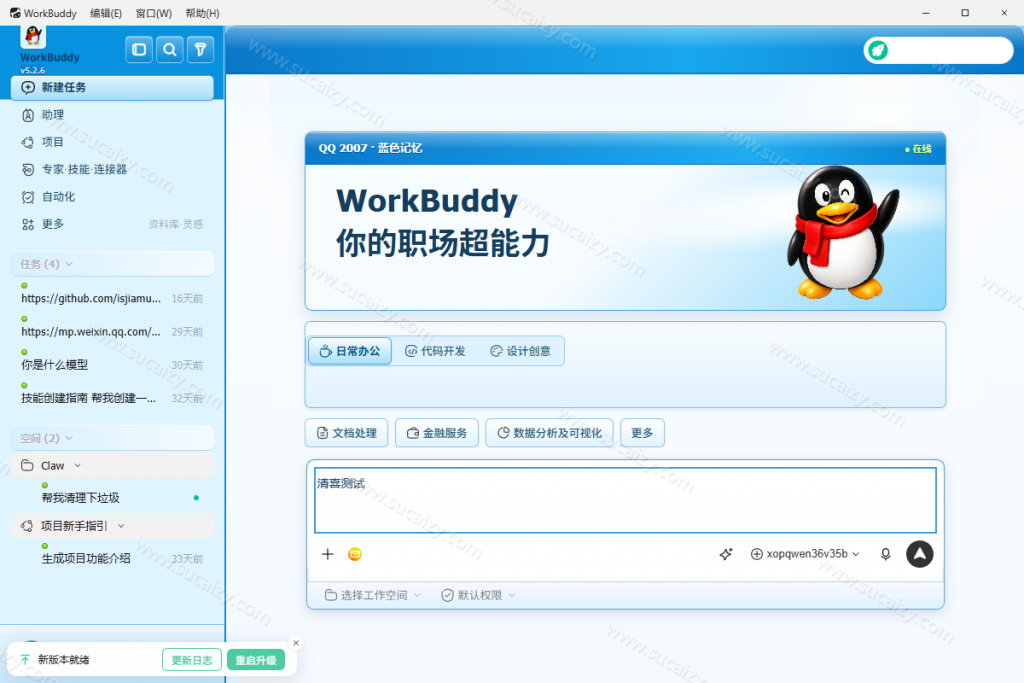The height and width of the screenshot is (683, 1024).
Task: Open model dropdown xopqwen36v35b
Action: [x=805, y=554]
